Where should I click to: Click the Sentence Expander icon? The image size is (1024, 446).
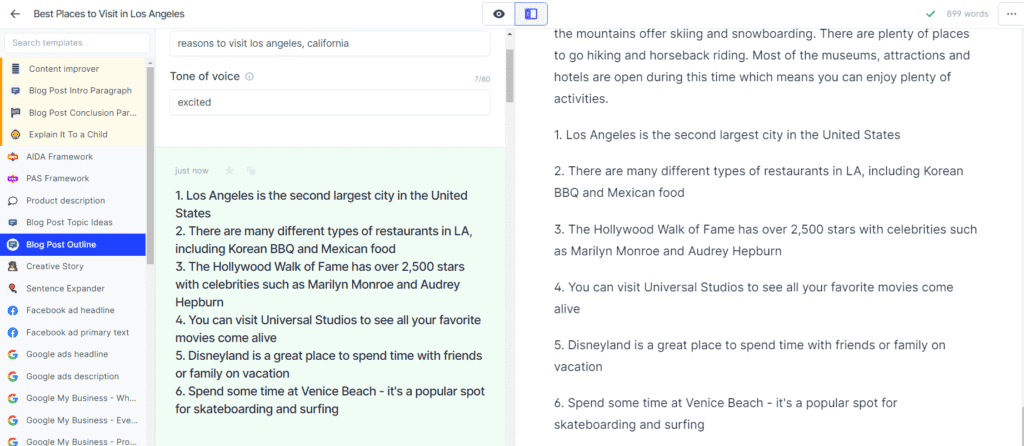tap(12, 289)
